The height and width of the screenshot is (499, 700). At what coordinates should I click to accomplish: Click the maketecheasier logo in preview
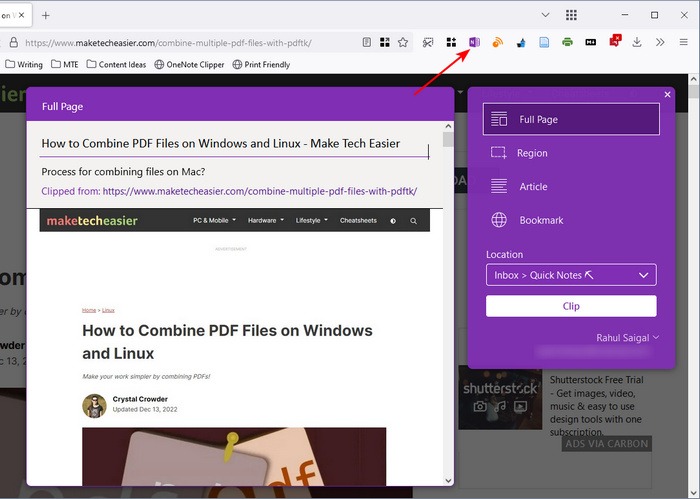pyautogui.click(x=92, y=220)
